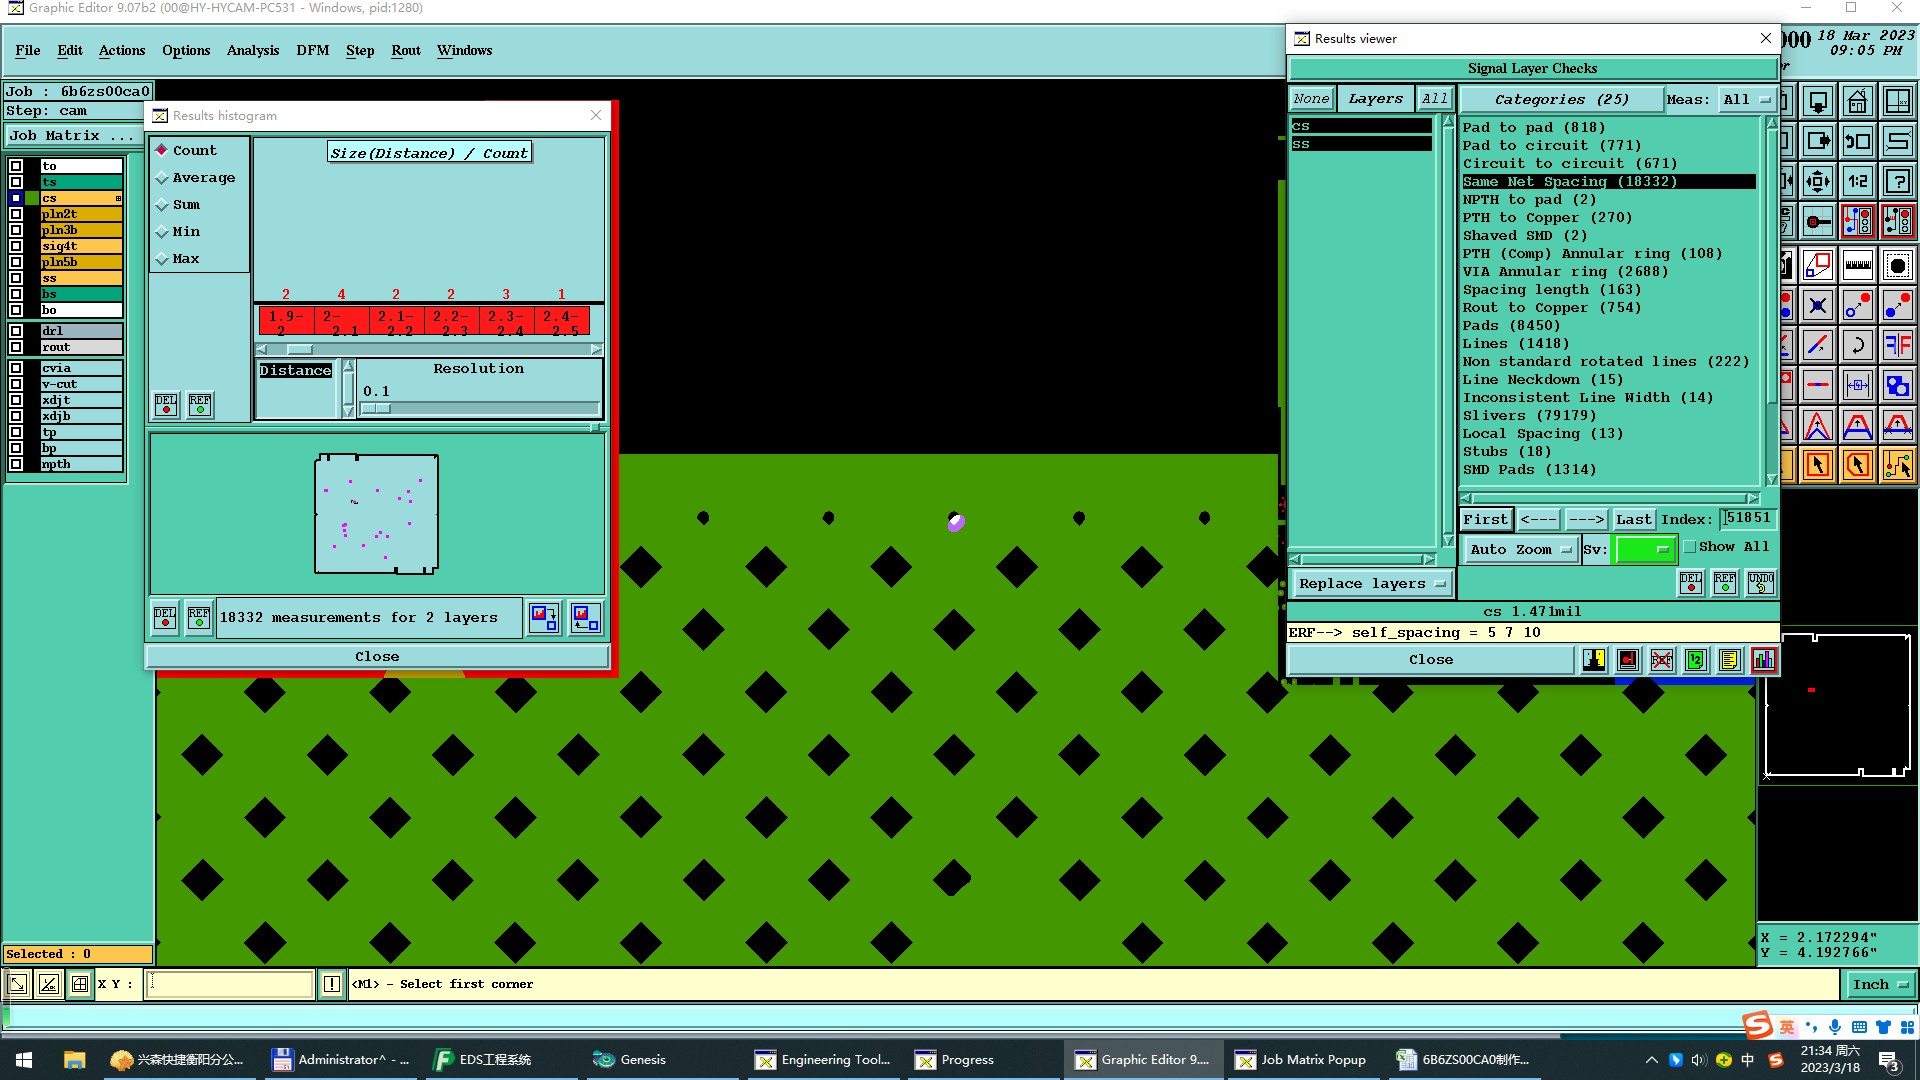The image size is (1920, 1080).
Task: Select the Slivers (79179) category
Action: point(1529,416)
